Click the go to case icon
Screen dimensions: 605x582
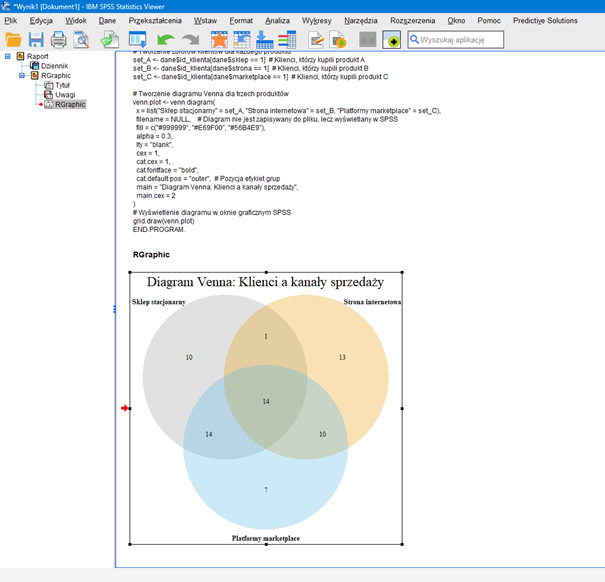point(242,40)
